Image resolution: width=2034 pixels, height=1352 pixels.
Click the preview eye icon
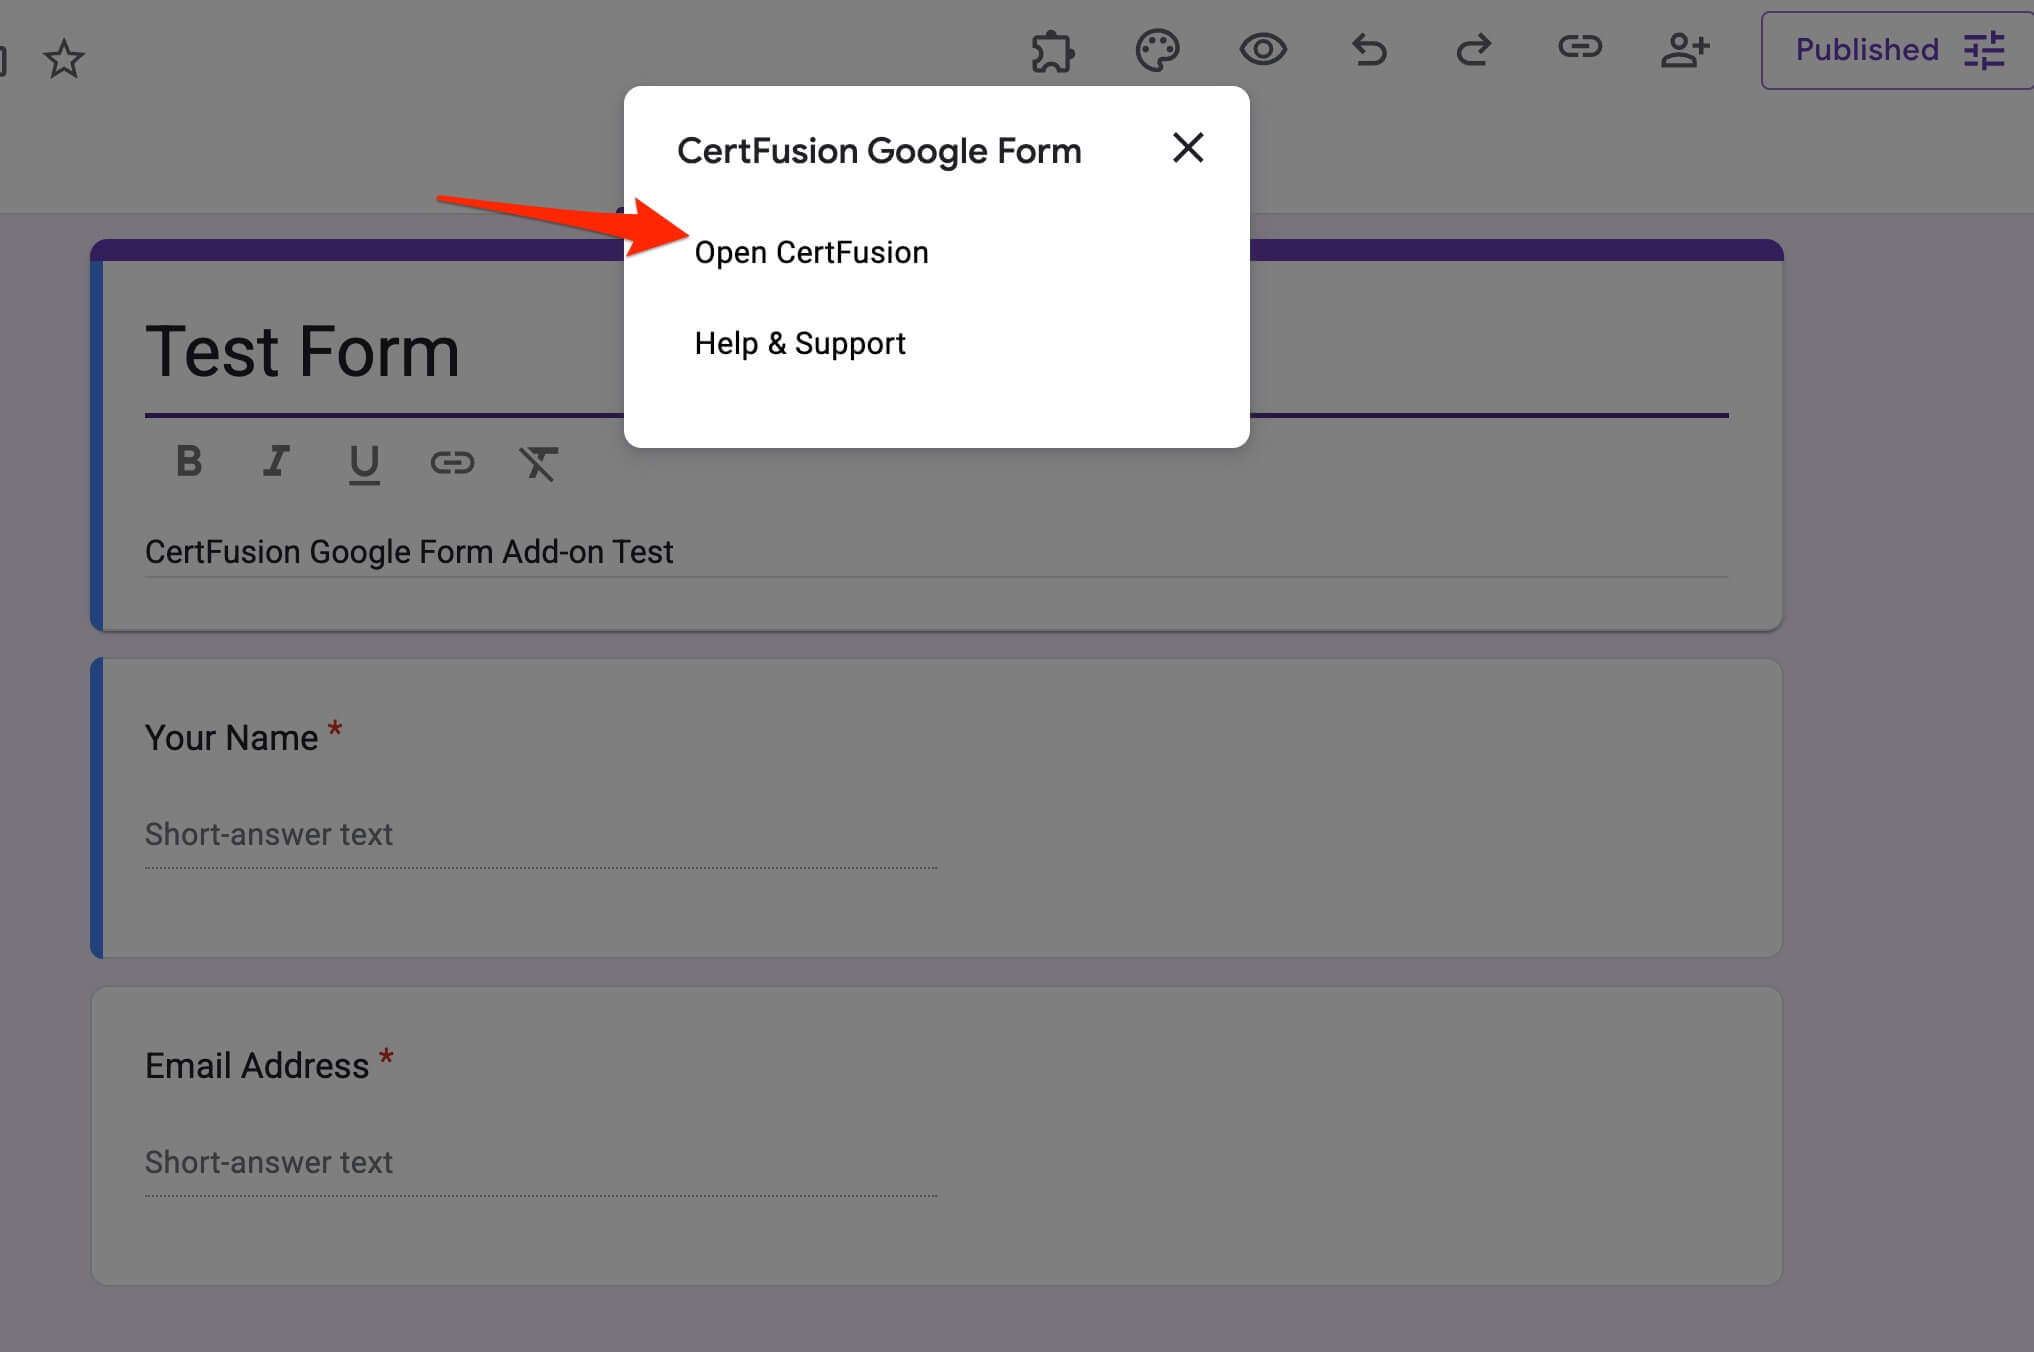(1263, 49)
